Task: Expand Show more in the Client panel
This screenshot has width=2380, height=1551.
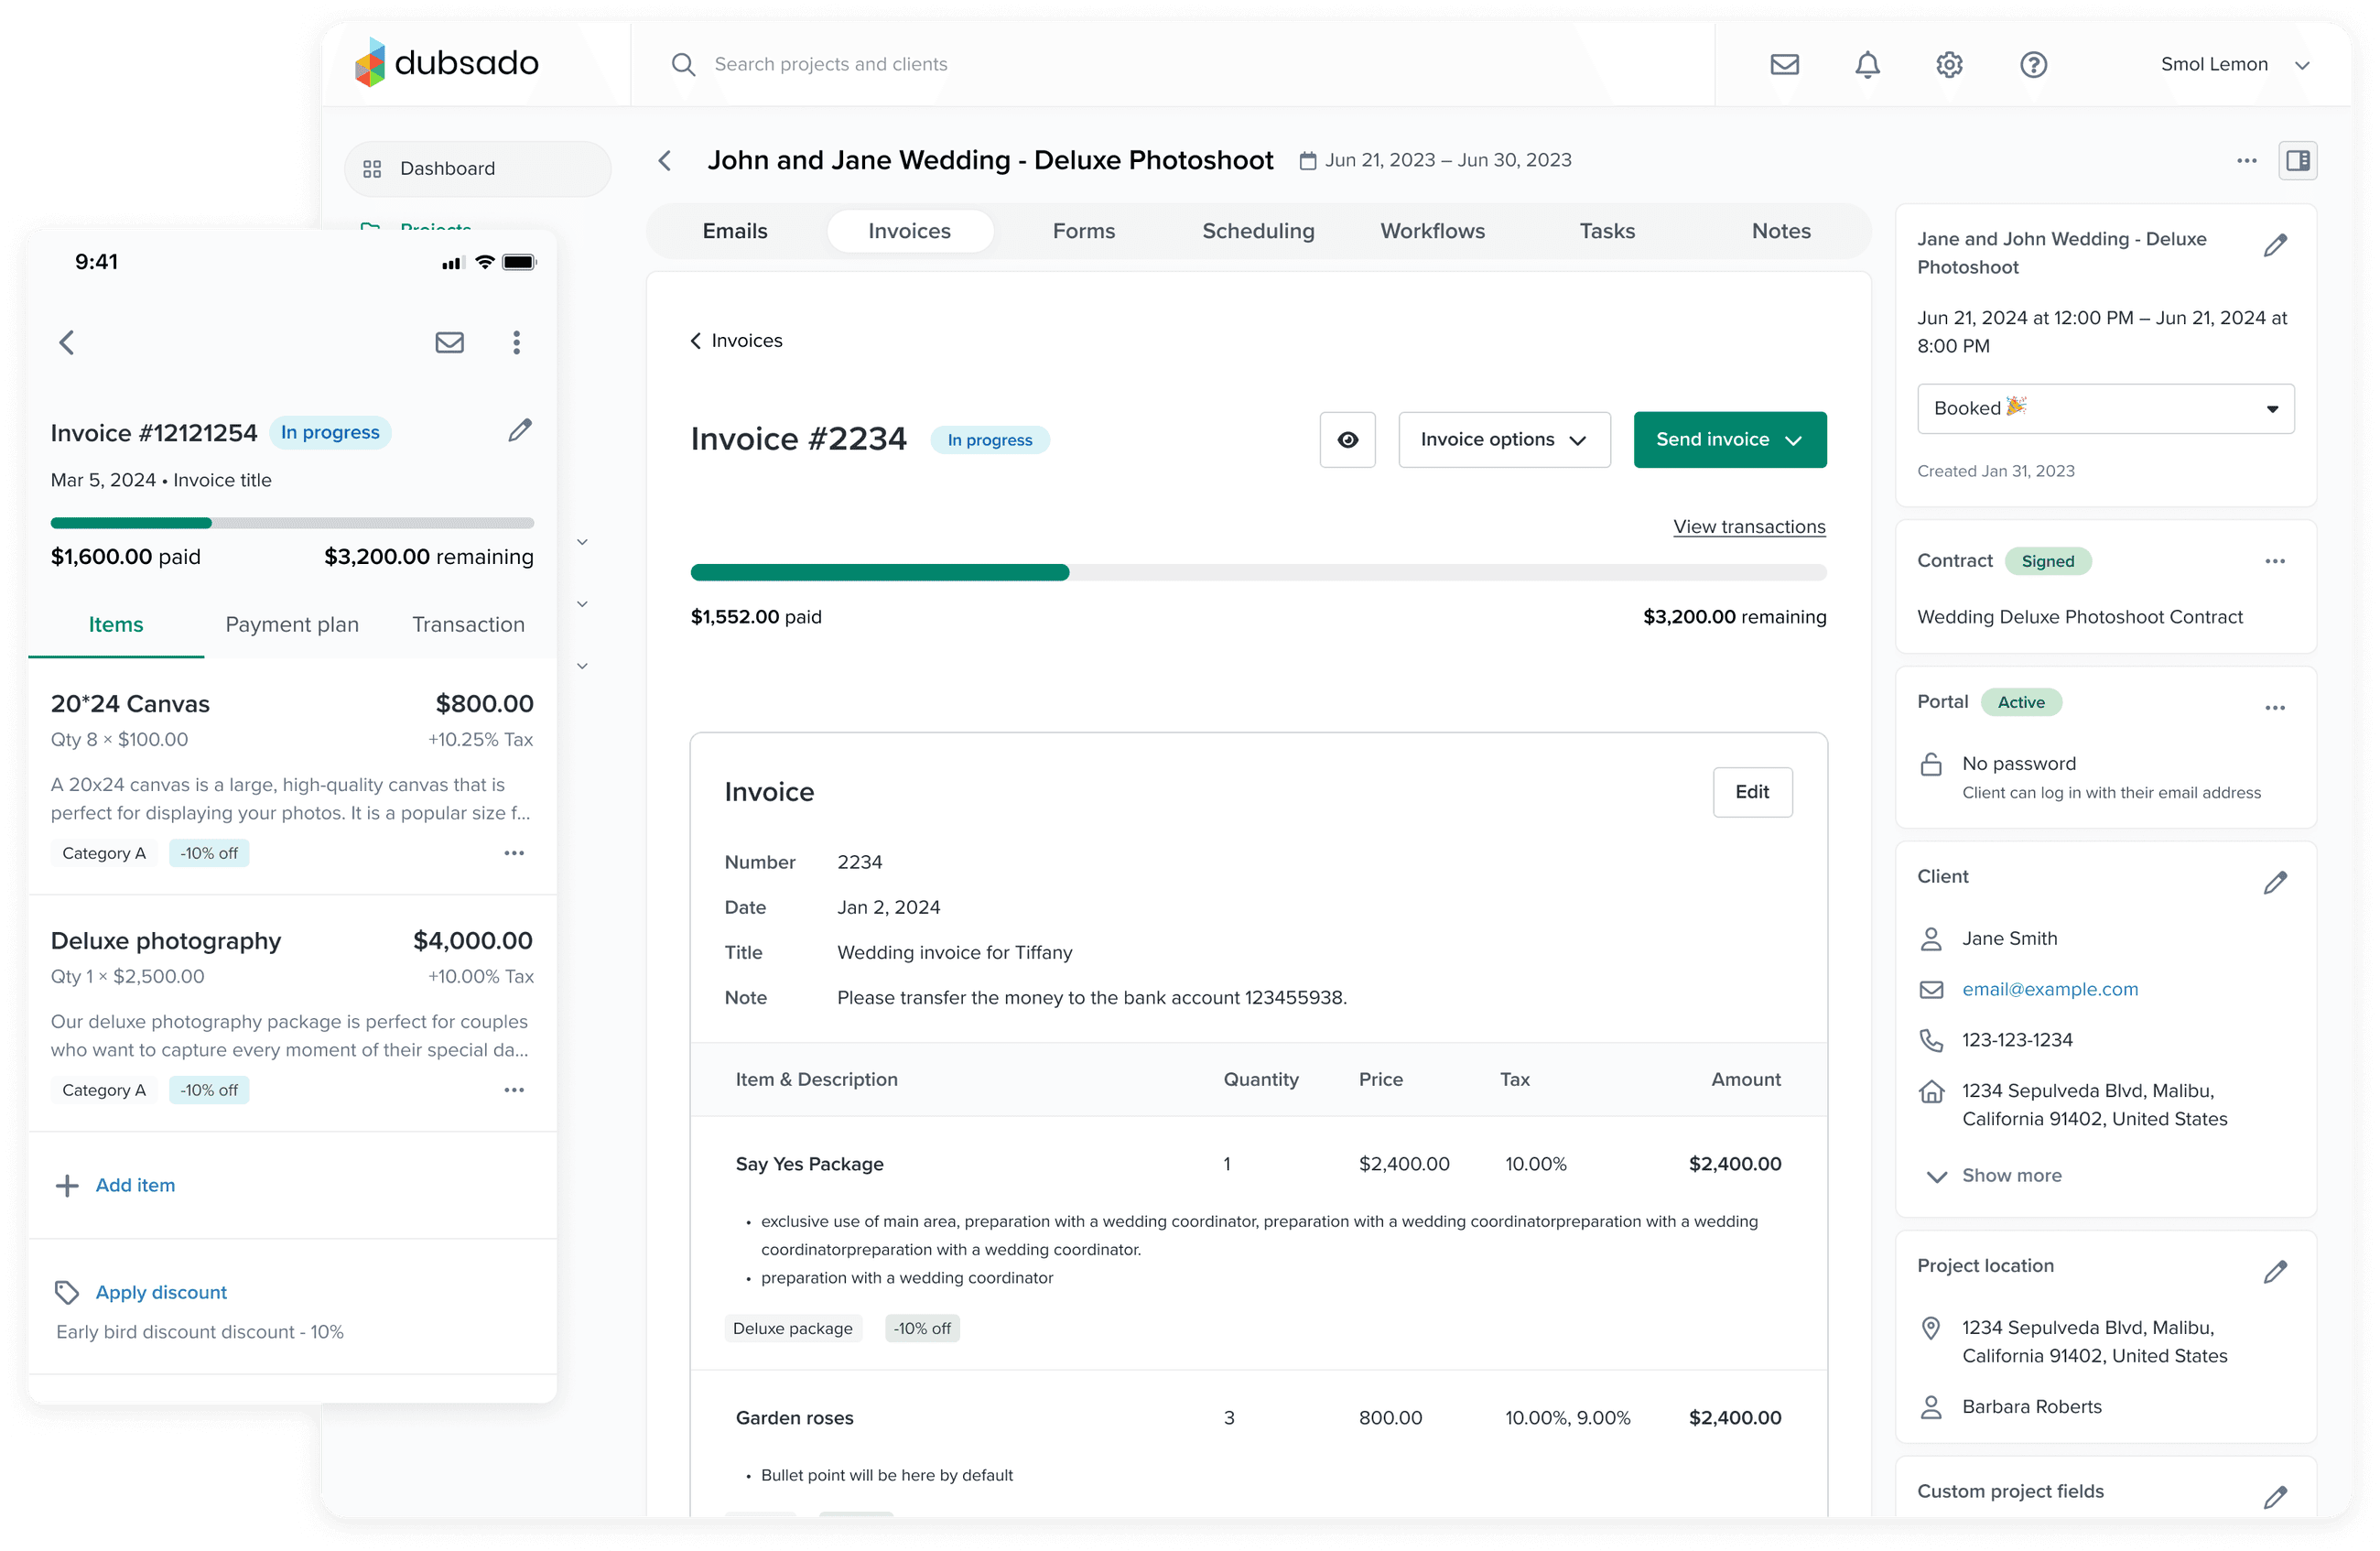Action: point(2009,1176)
